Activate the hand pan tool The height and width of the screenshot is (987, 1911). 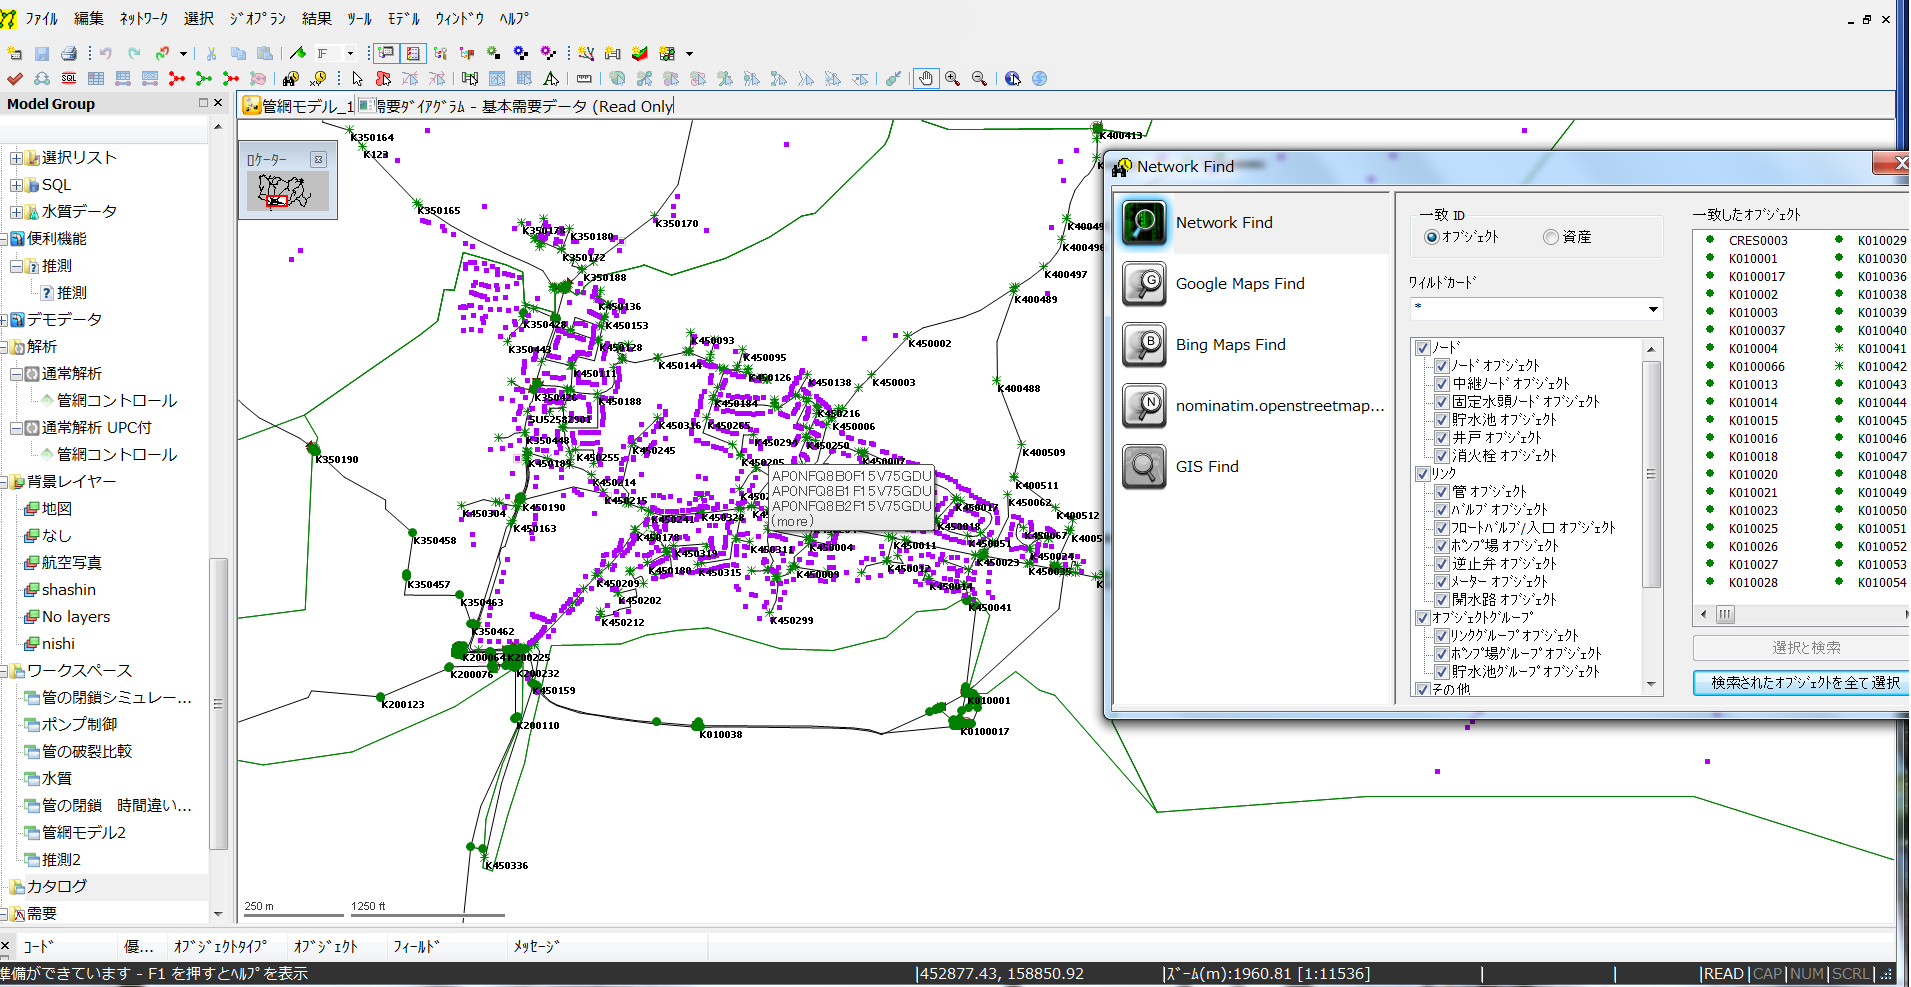(926, 78)
